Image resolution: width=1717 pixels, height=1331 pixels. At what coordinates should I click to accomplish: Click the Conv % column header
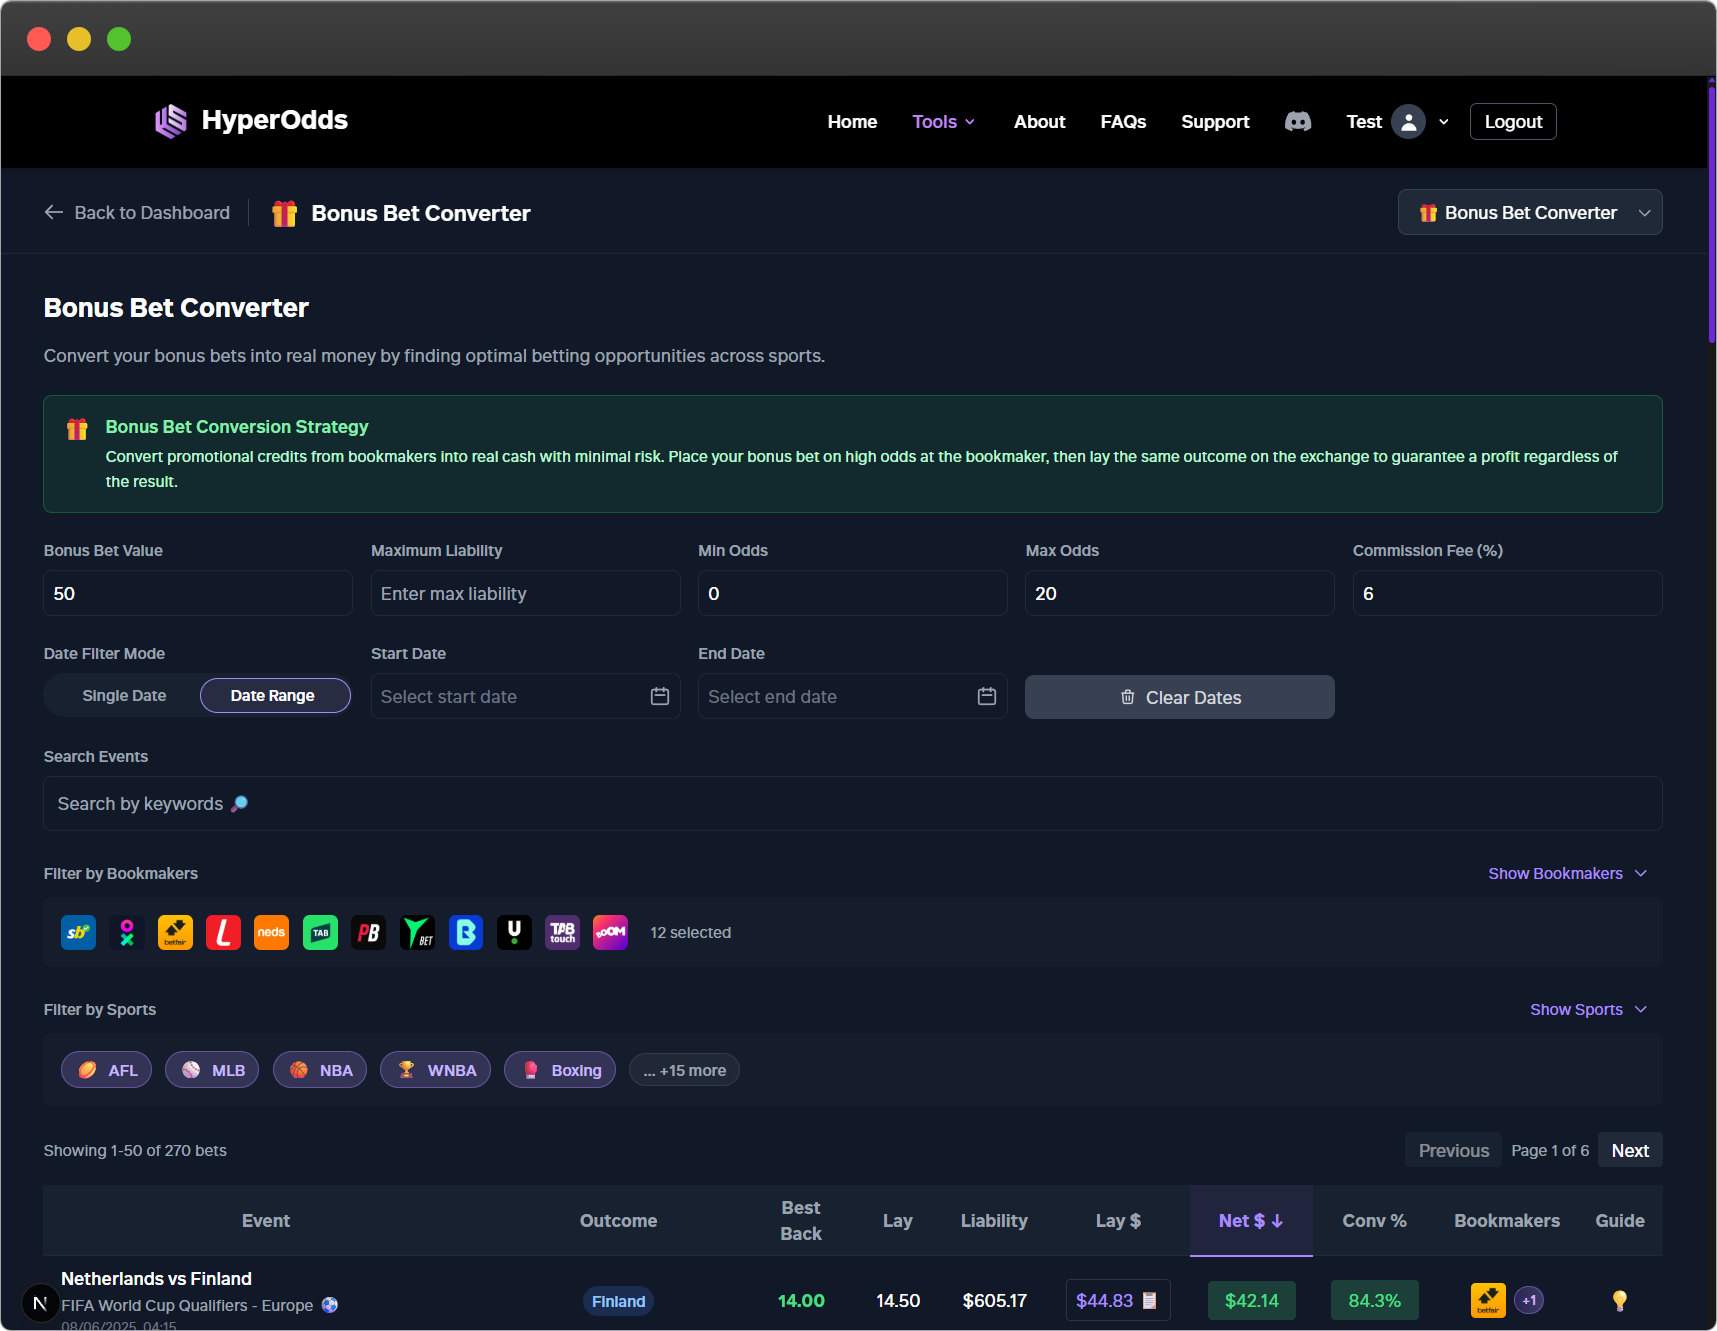coord(1374,1220)
